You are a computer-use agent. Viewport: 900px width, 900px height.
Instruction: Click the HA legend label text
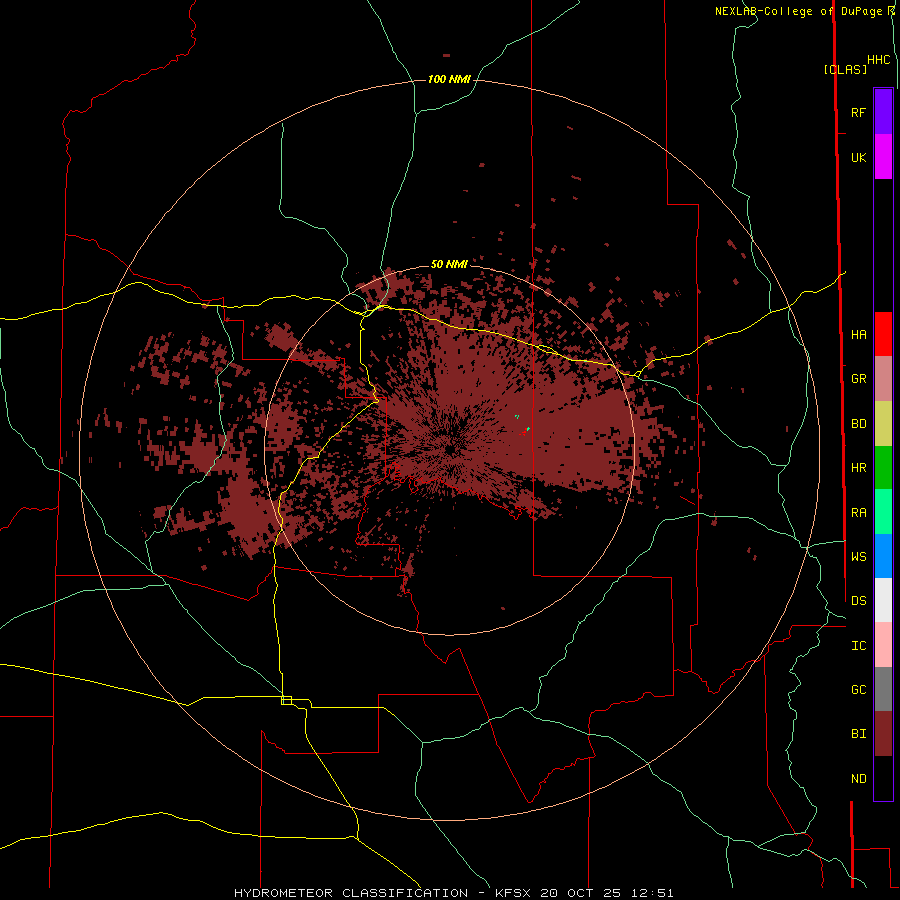(x=858, y=334)
